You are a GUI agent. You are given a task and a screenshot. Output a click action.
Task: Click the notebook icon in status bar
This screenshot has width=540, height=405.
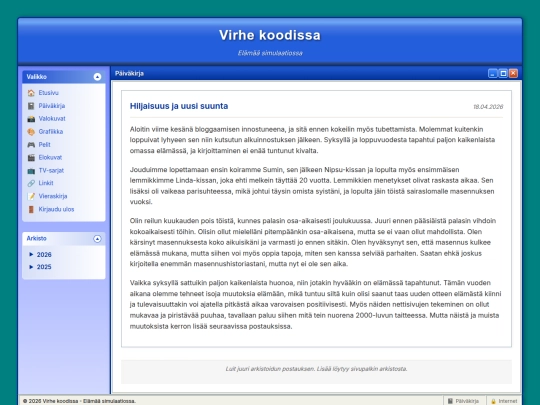[450, 401]
